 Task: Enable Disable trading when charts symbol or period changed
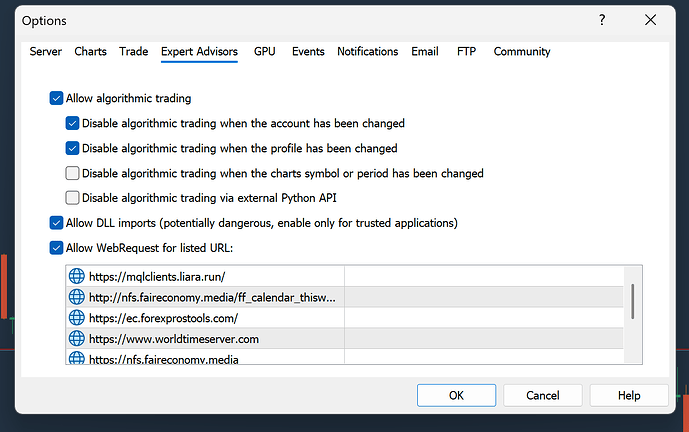click(x=72, y=173)
